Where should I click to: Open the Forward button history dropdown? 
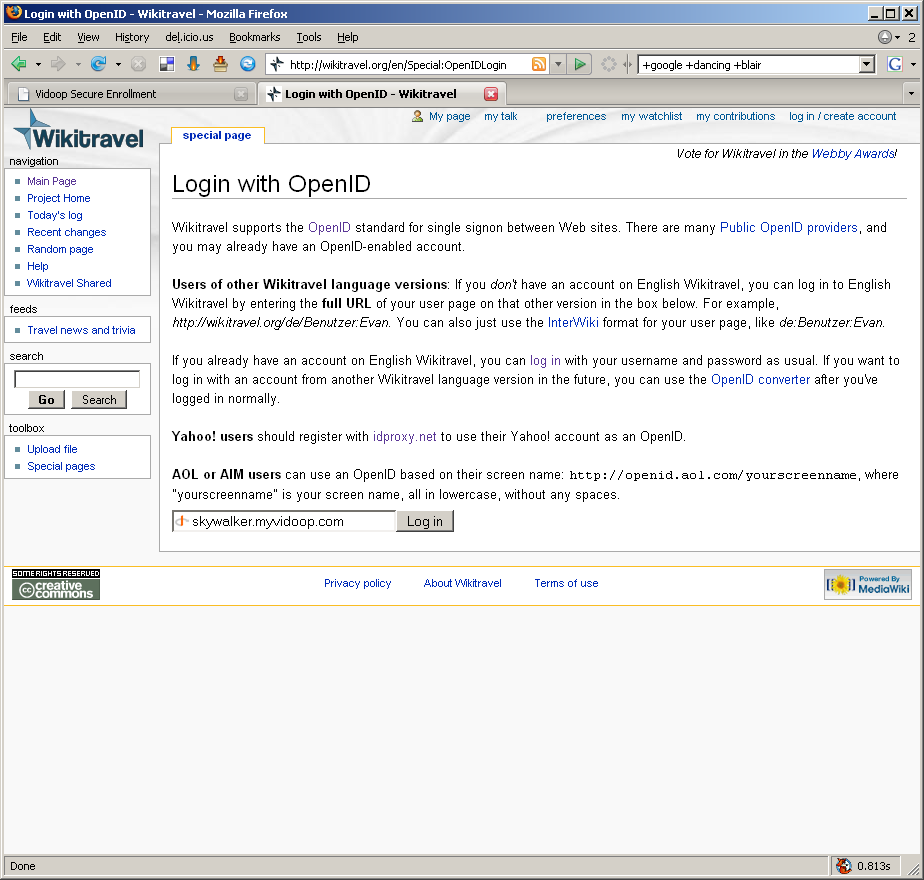pos(78,64)
